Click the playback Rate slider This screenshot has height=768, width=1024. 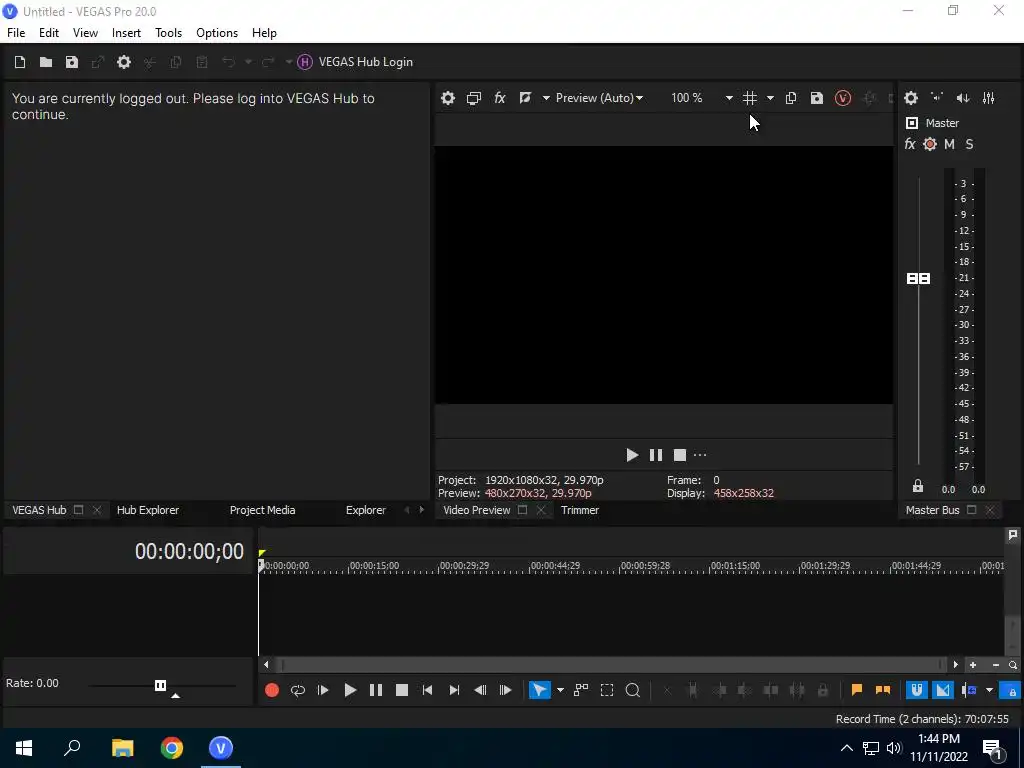161,686
